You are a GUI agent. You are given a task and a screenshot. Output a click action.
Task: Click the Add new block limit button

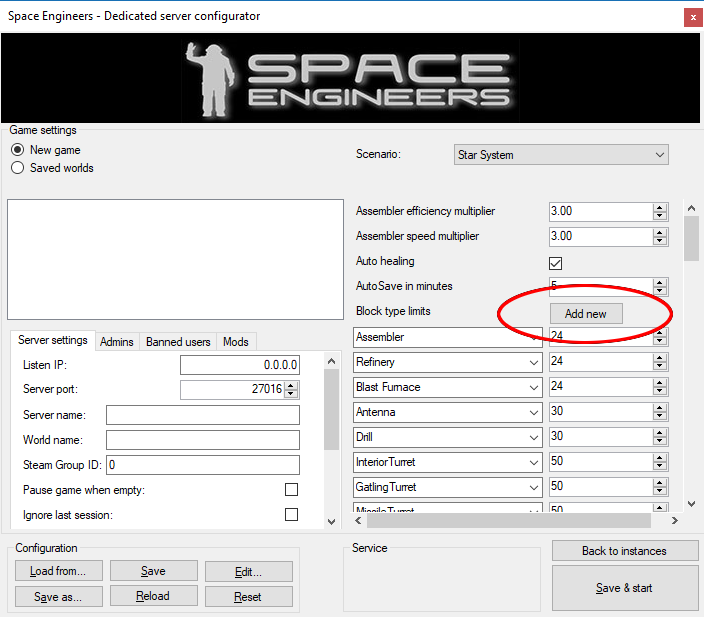click(x=585, y=314)
